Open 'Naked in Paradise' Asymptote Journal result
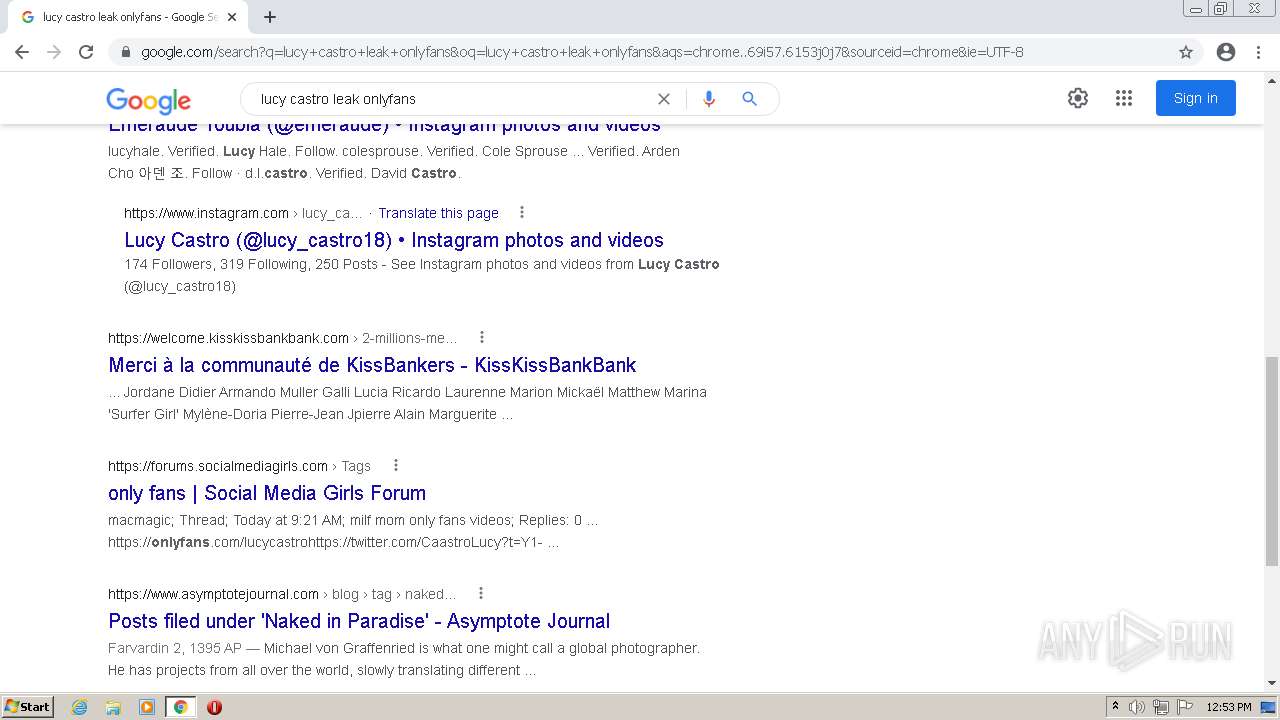The image size is (1280, 720). 359,621
